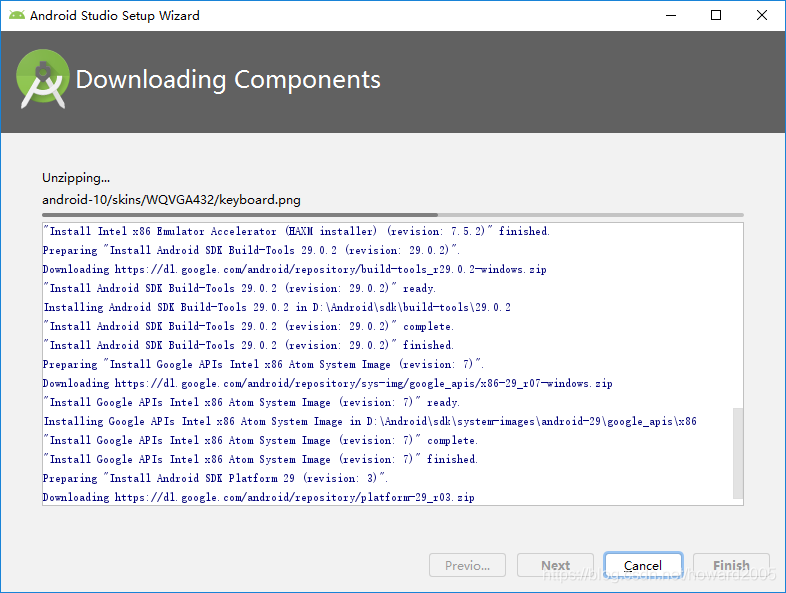Click the Installing Build-Tools in D:\Android\sdk line
Image resolution: width=786 pixels, height=593 pixels.
coord(277,307)
